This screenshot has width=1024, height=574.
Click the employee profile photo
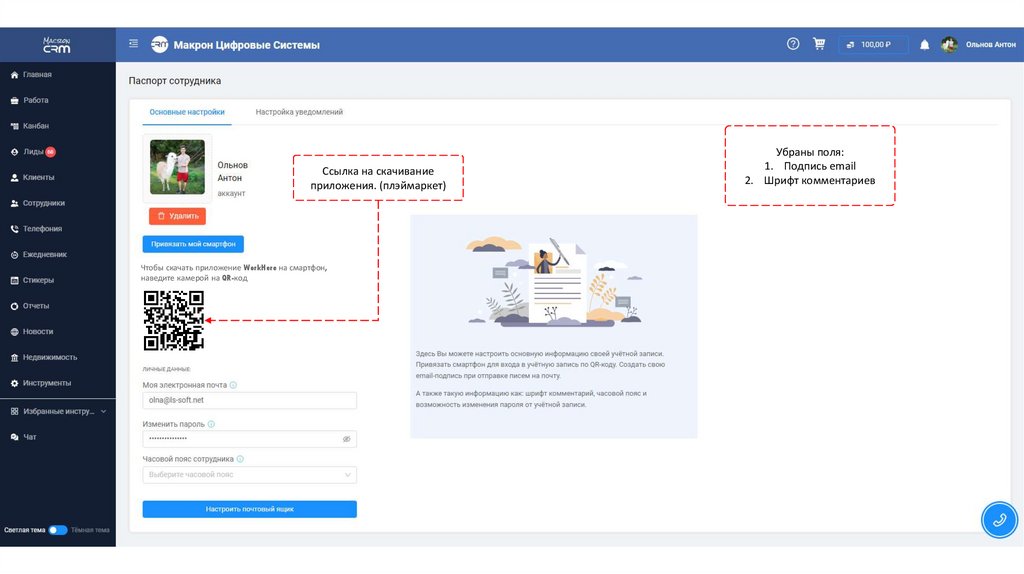point(177,167)
